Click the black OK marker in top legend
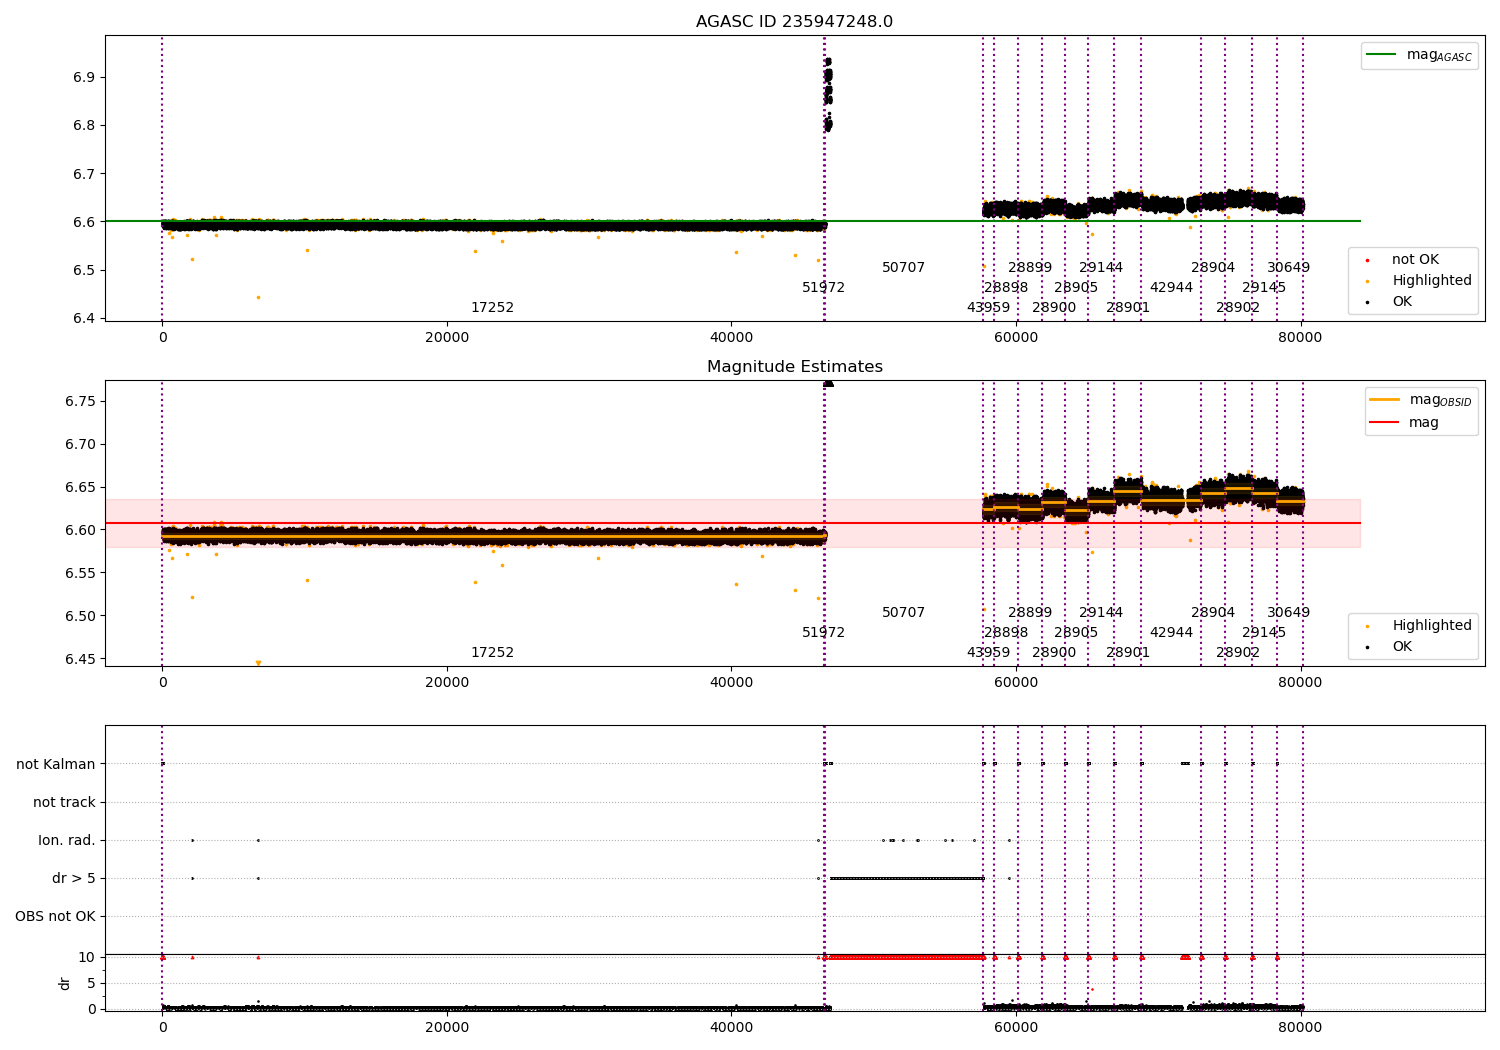The image size is (1500, 1050). (x=1367, y=302)
